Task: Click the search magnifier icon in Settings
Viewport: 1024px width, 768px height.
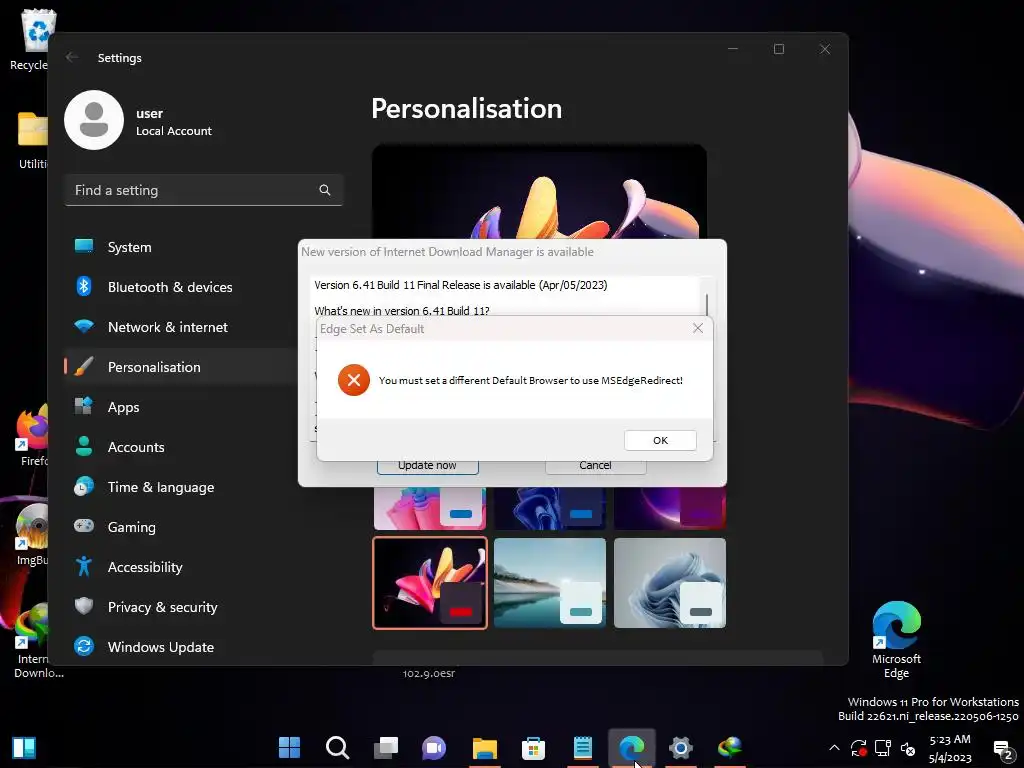Action: pos(325,190)
